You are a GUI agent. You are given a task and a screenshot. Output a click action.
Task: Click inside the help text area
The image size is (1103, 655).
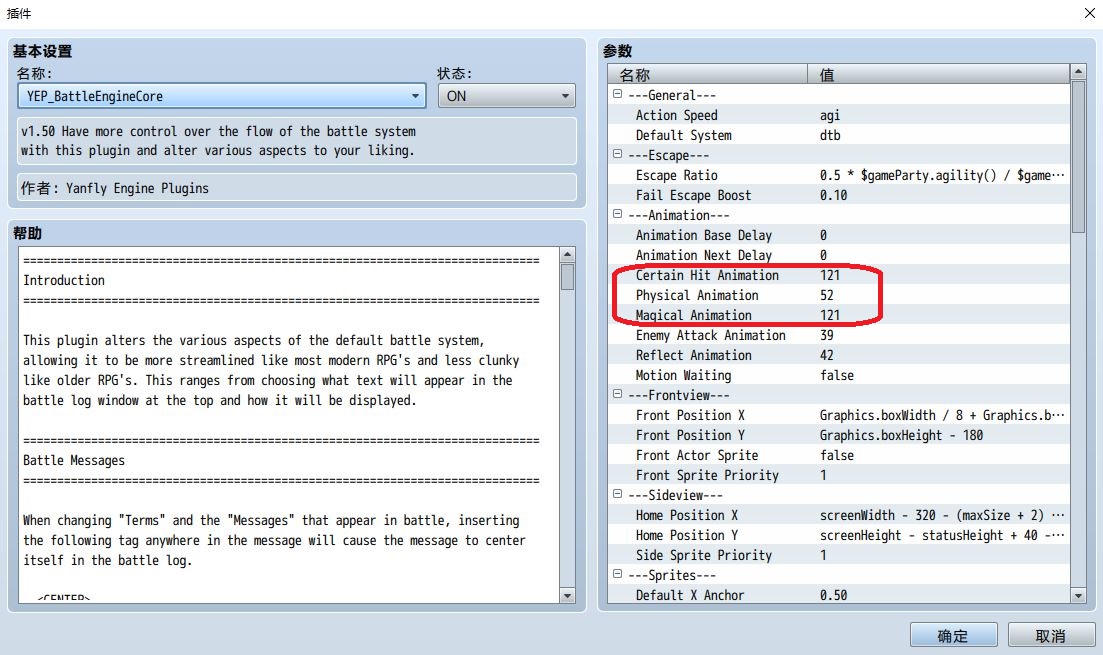[x=289, y=425]
